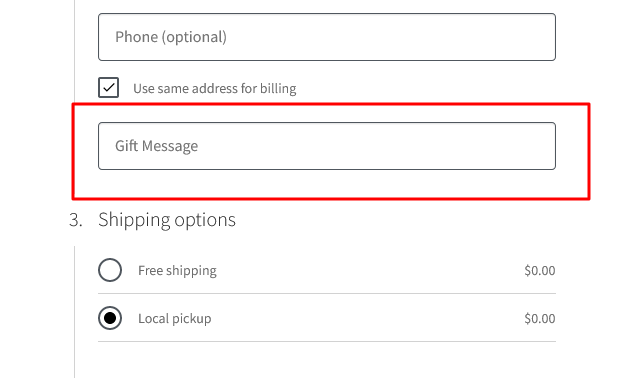Click the 'Local pickup' option label
Image resolution: width=635 pixels, height=383 pixels.
pos(175,319)
